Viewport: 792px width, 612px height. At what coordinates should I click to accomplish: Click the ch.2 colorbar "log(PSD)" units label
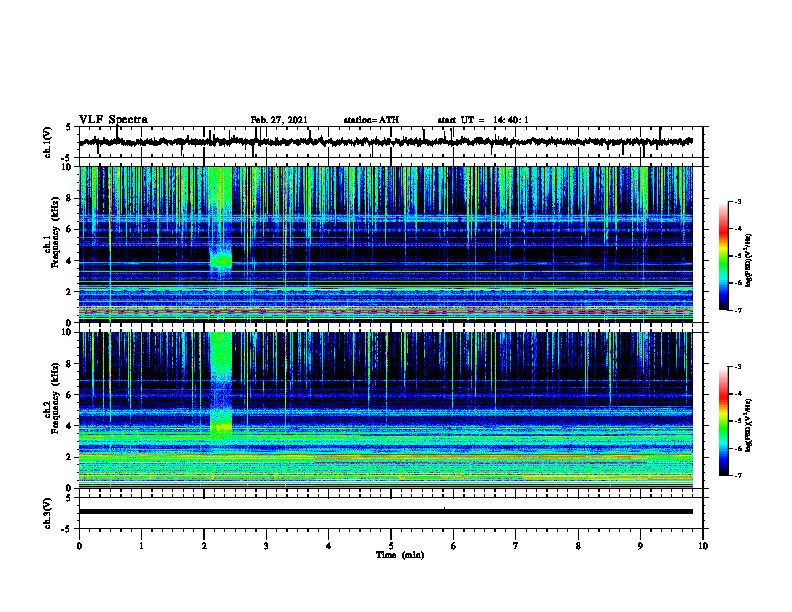[x=749, y=425]
